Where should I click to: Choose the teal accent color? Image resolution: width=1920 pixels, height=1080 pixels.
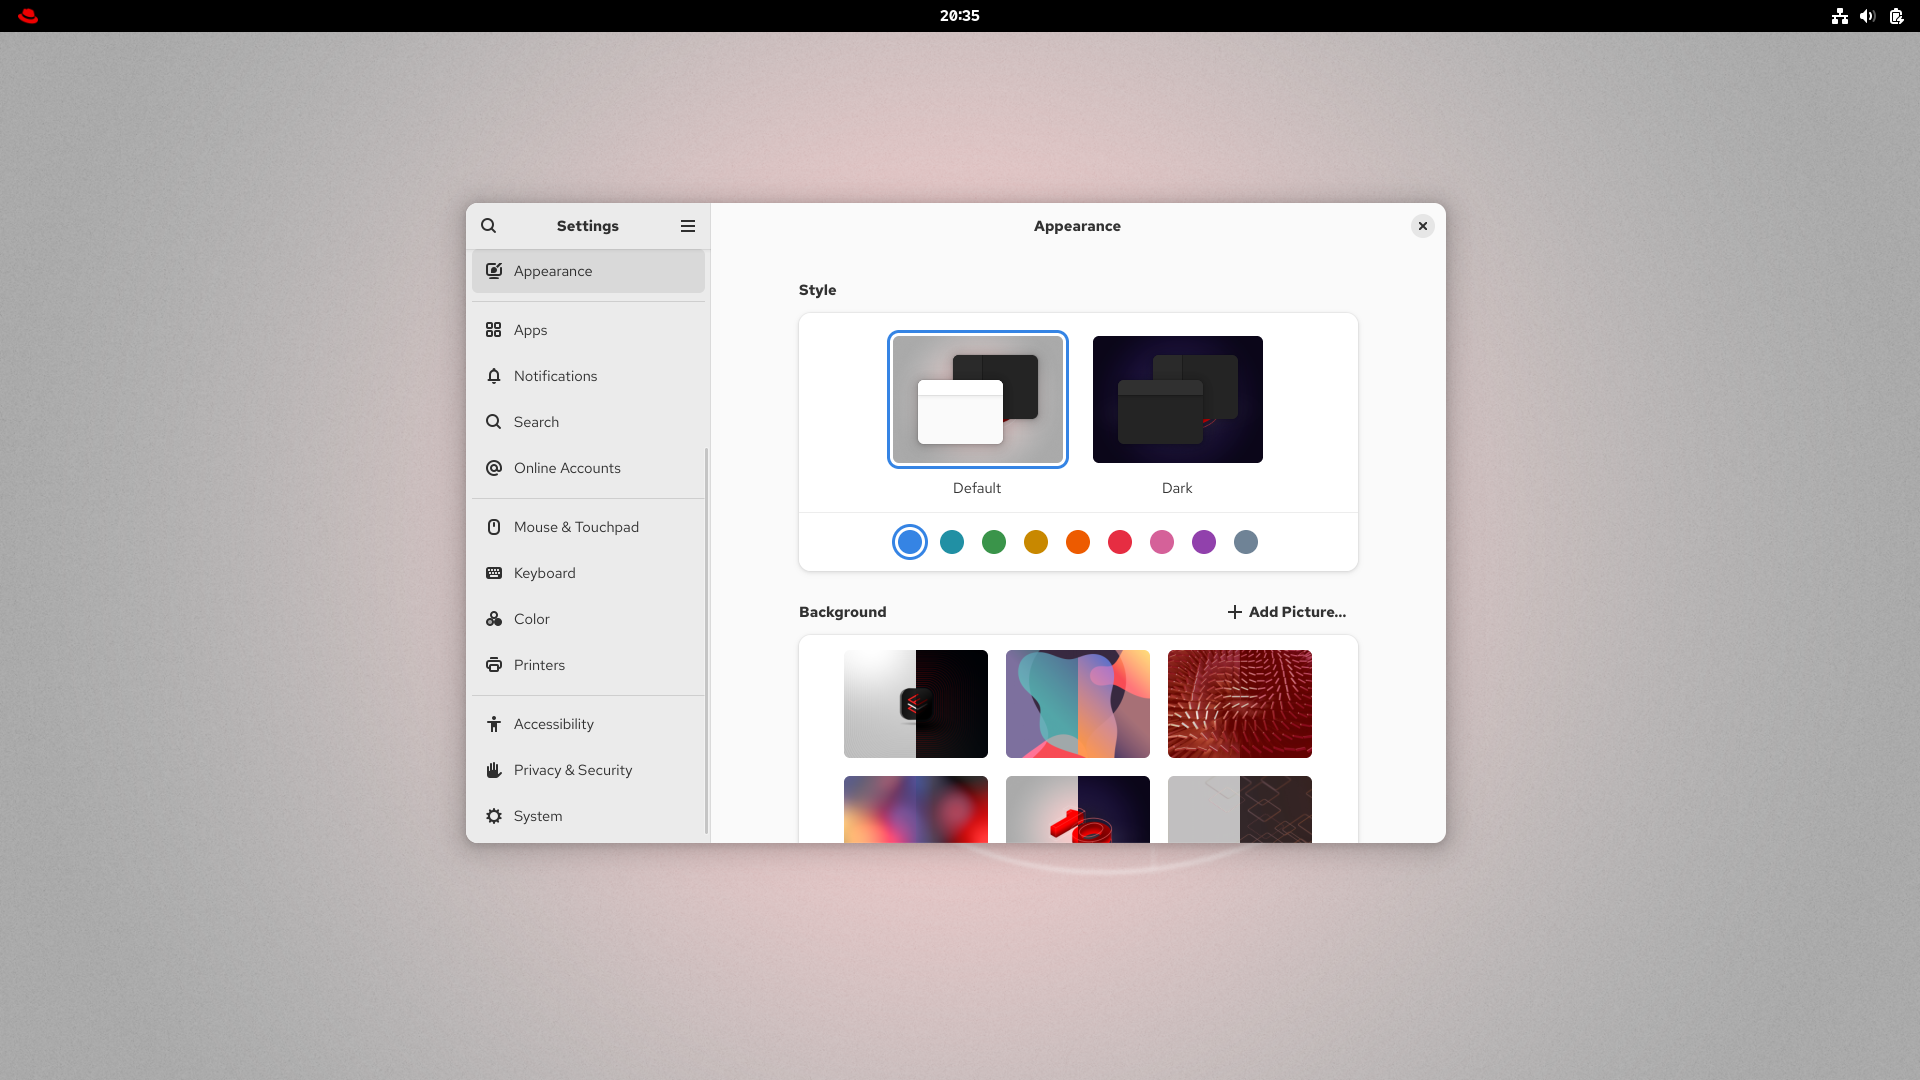pos(952,542)
